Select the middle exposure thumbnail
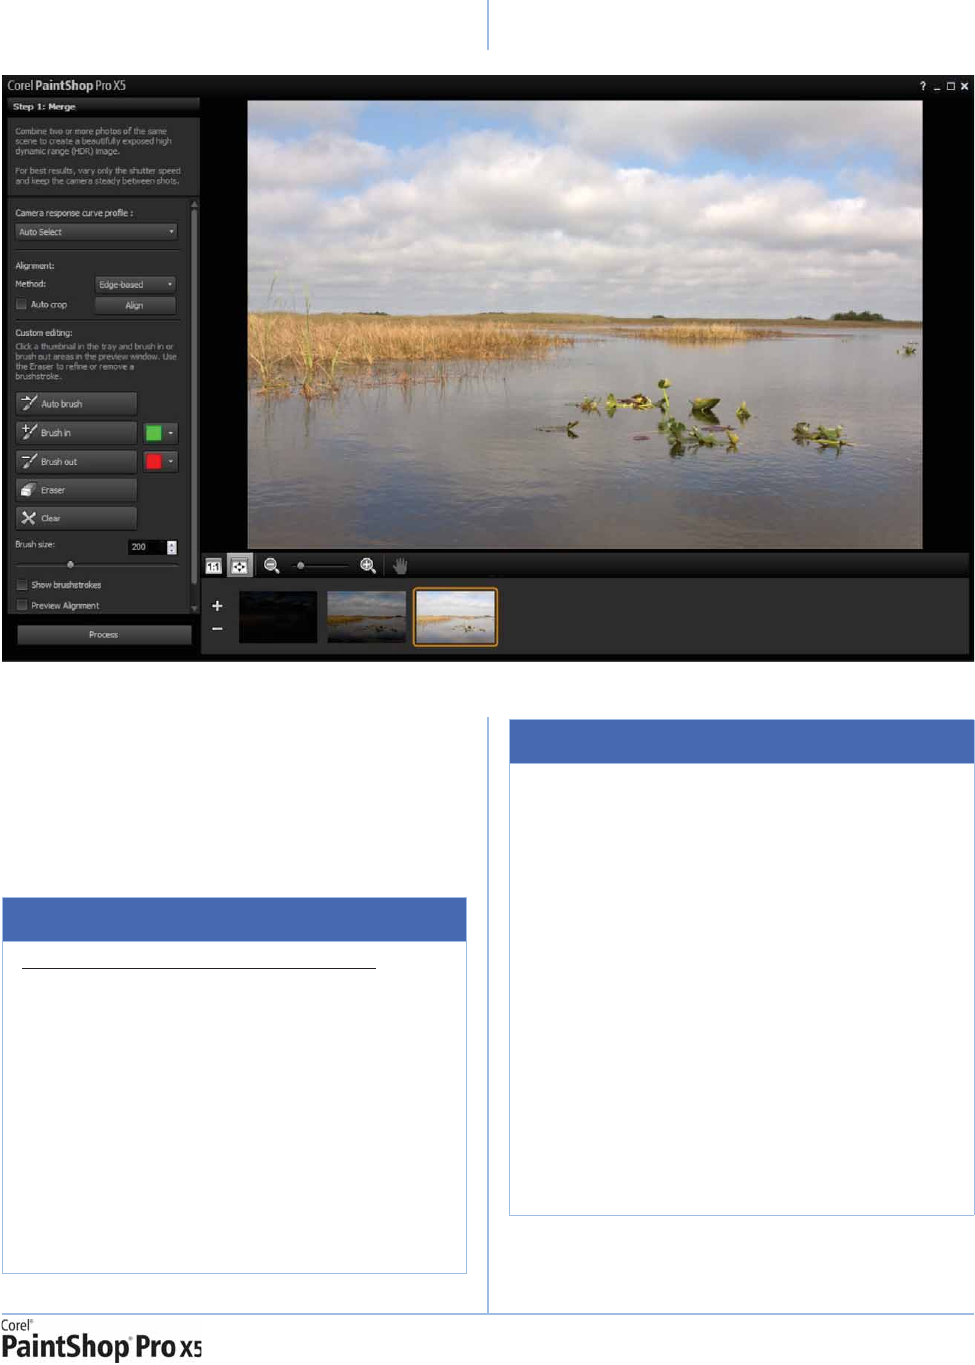The width and height of the screenshot is (975, 1365). (x=366, y=617)
